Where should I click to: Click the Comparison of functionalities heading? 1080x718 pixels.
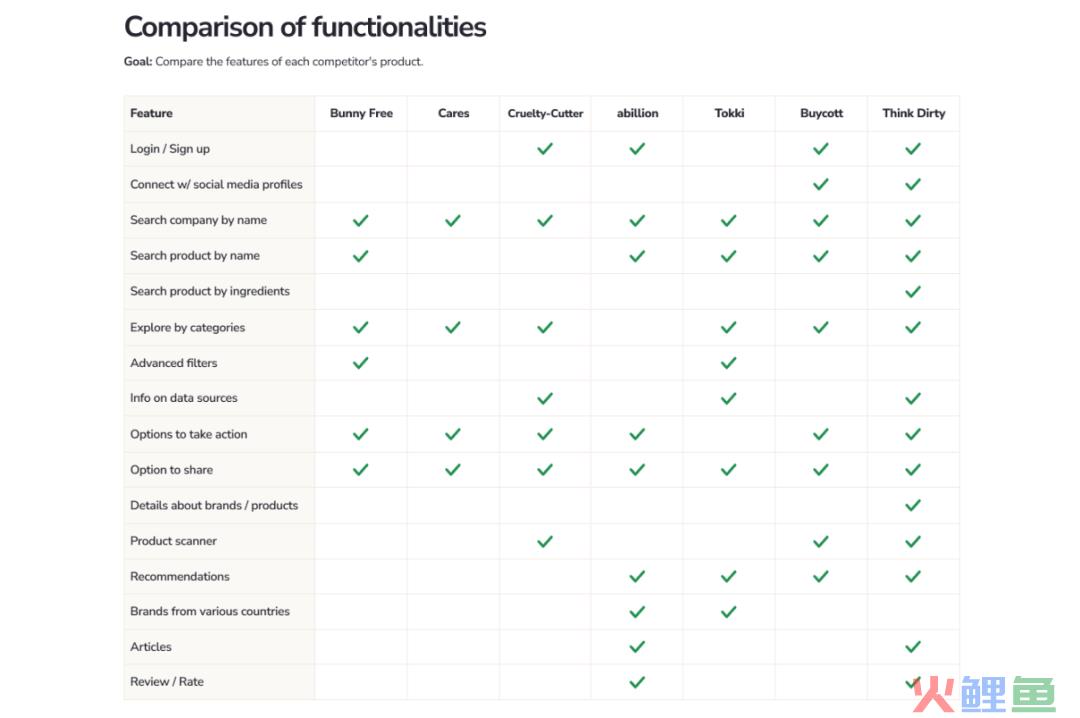point(305,28)
